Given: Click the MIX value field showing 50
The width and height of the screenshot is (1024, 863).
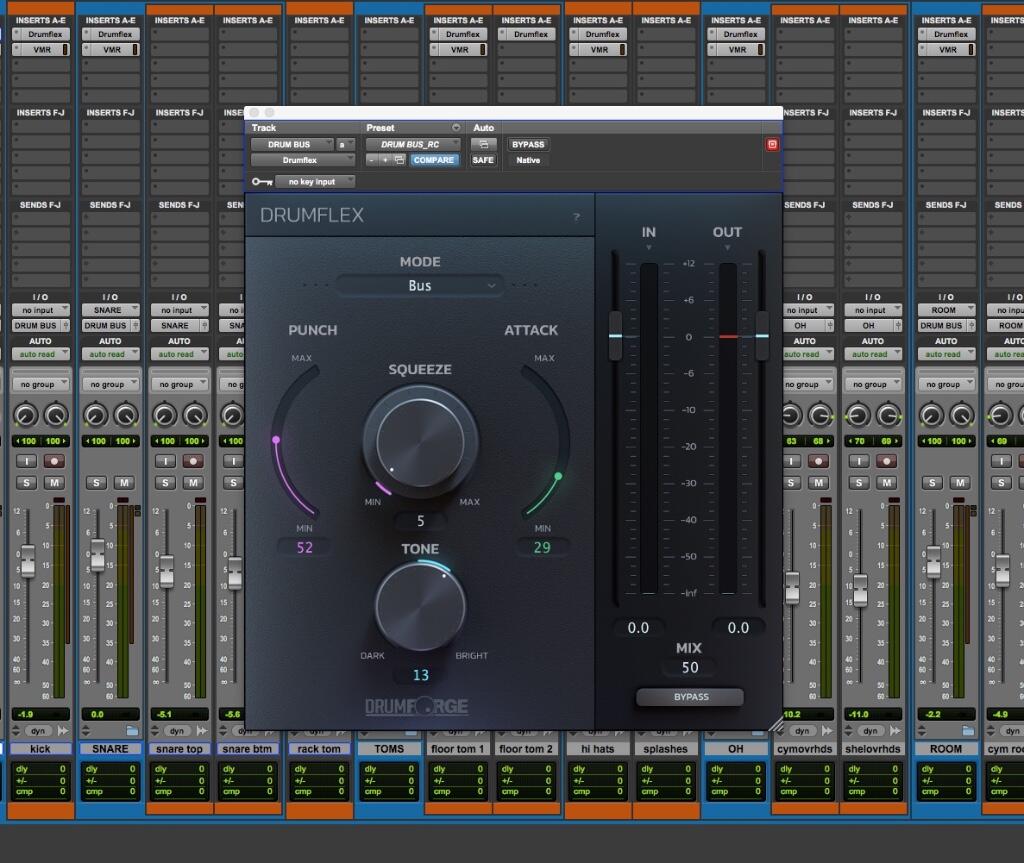Looking at the screenshot, I should click(x=690, y=668).
